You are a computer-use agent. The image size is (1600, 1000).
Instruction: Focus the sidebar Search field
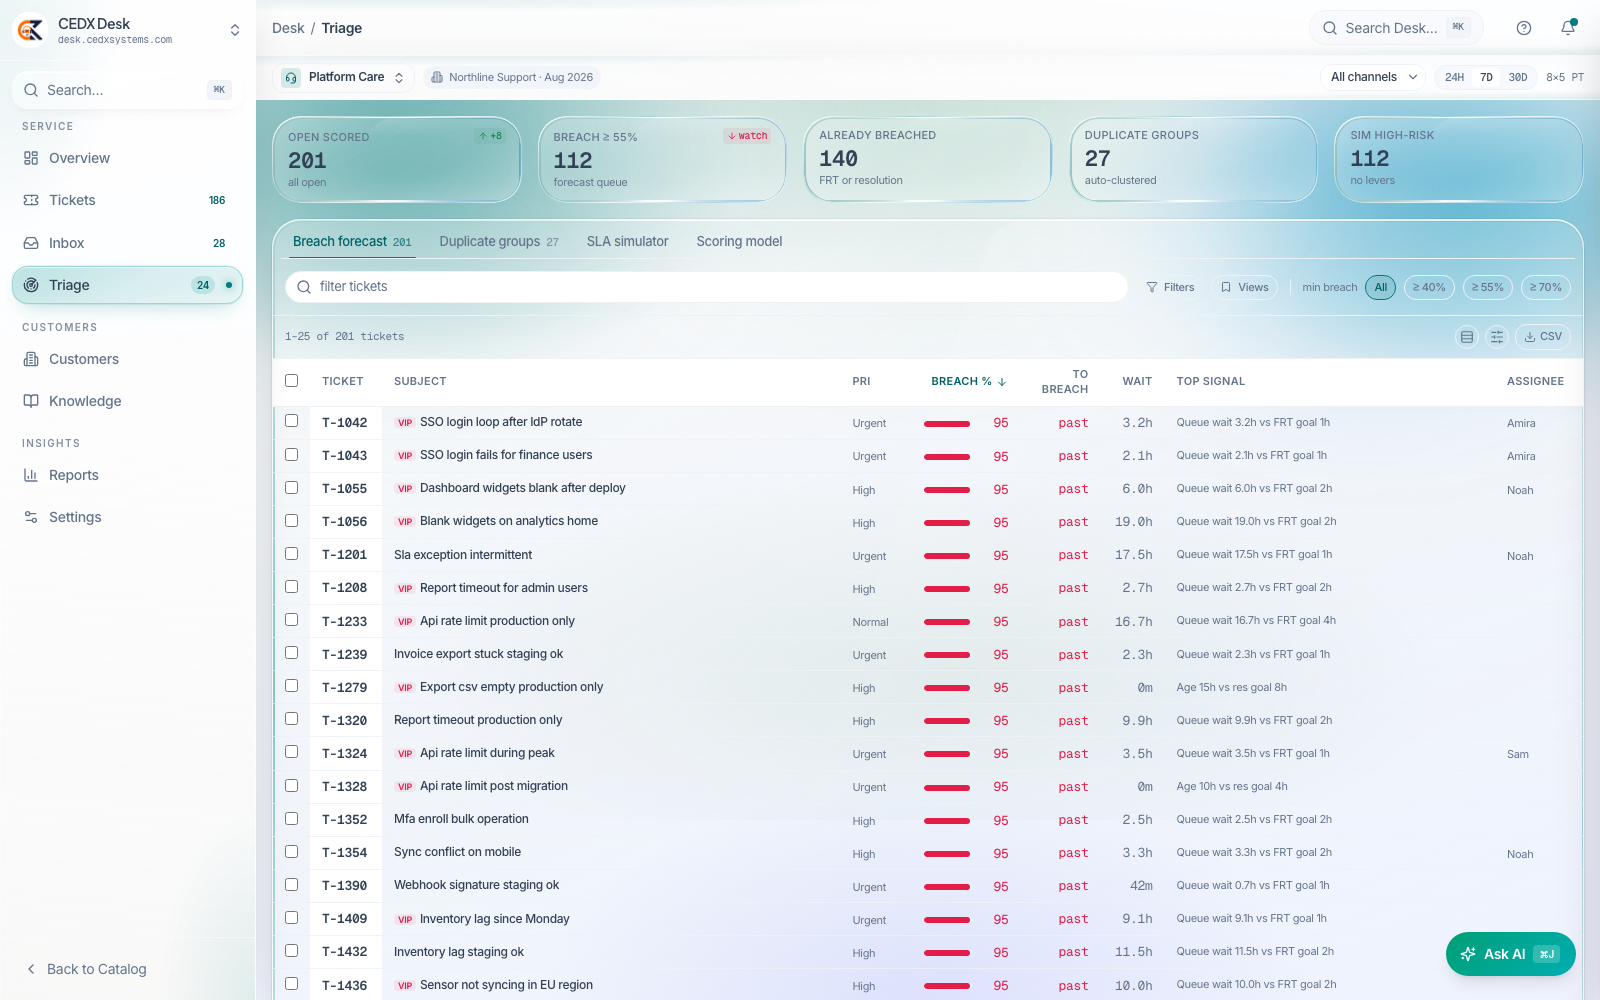pos(127,90)
